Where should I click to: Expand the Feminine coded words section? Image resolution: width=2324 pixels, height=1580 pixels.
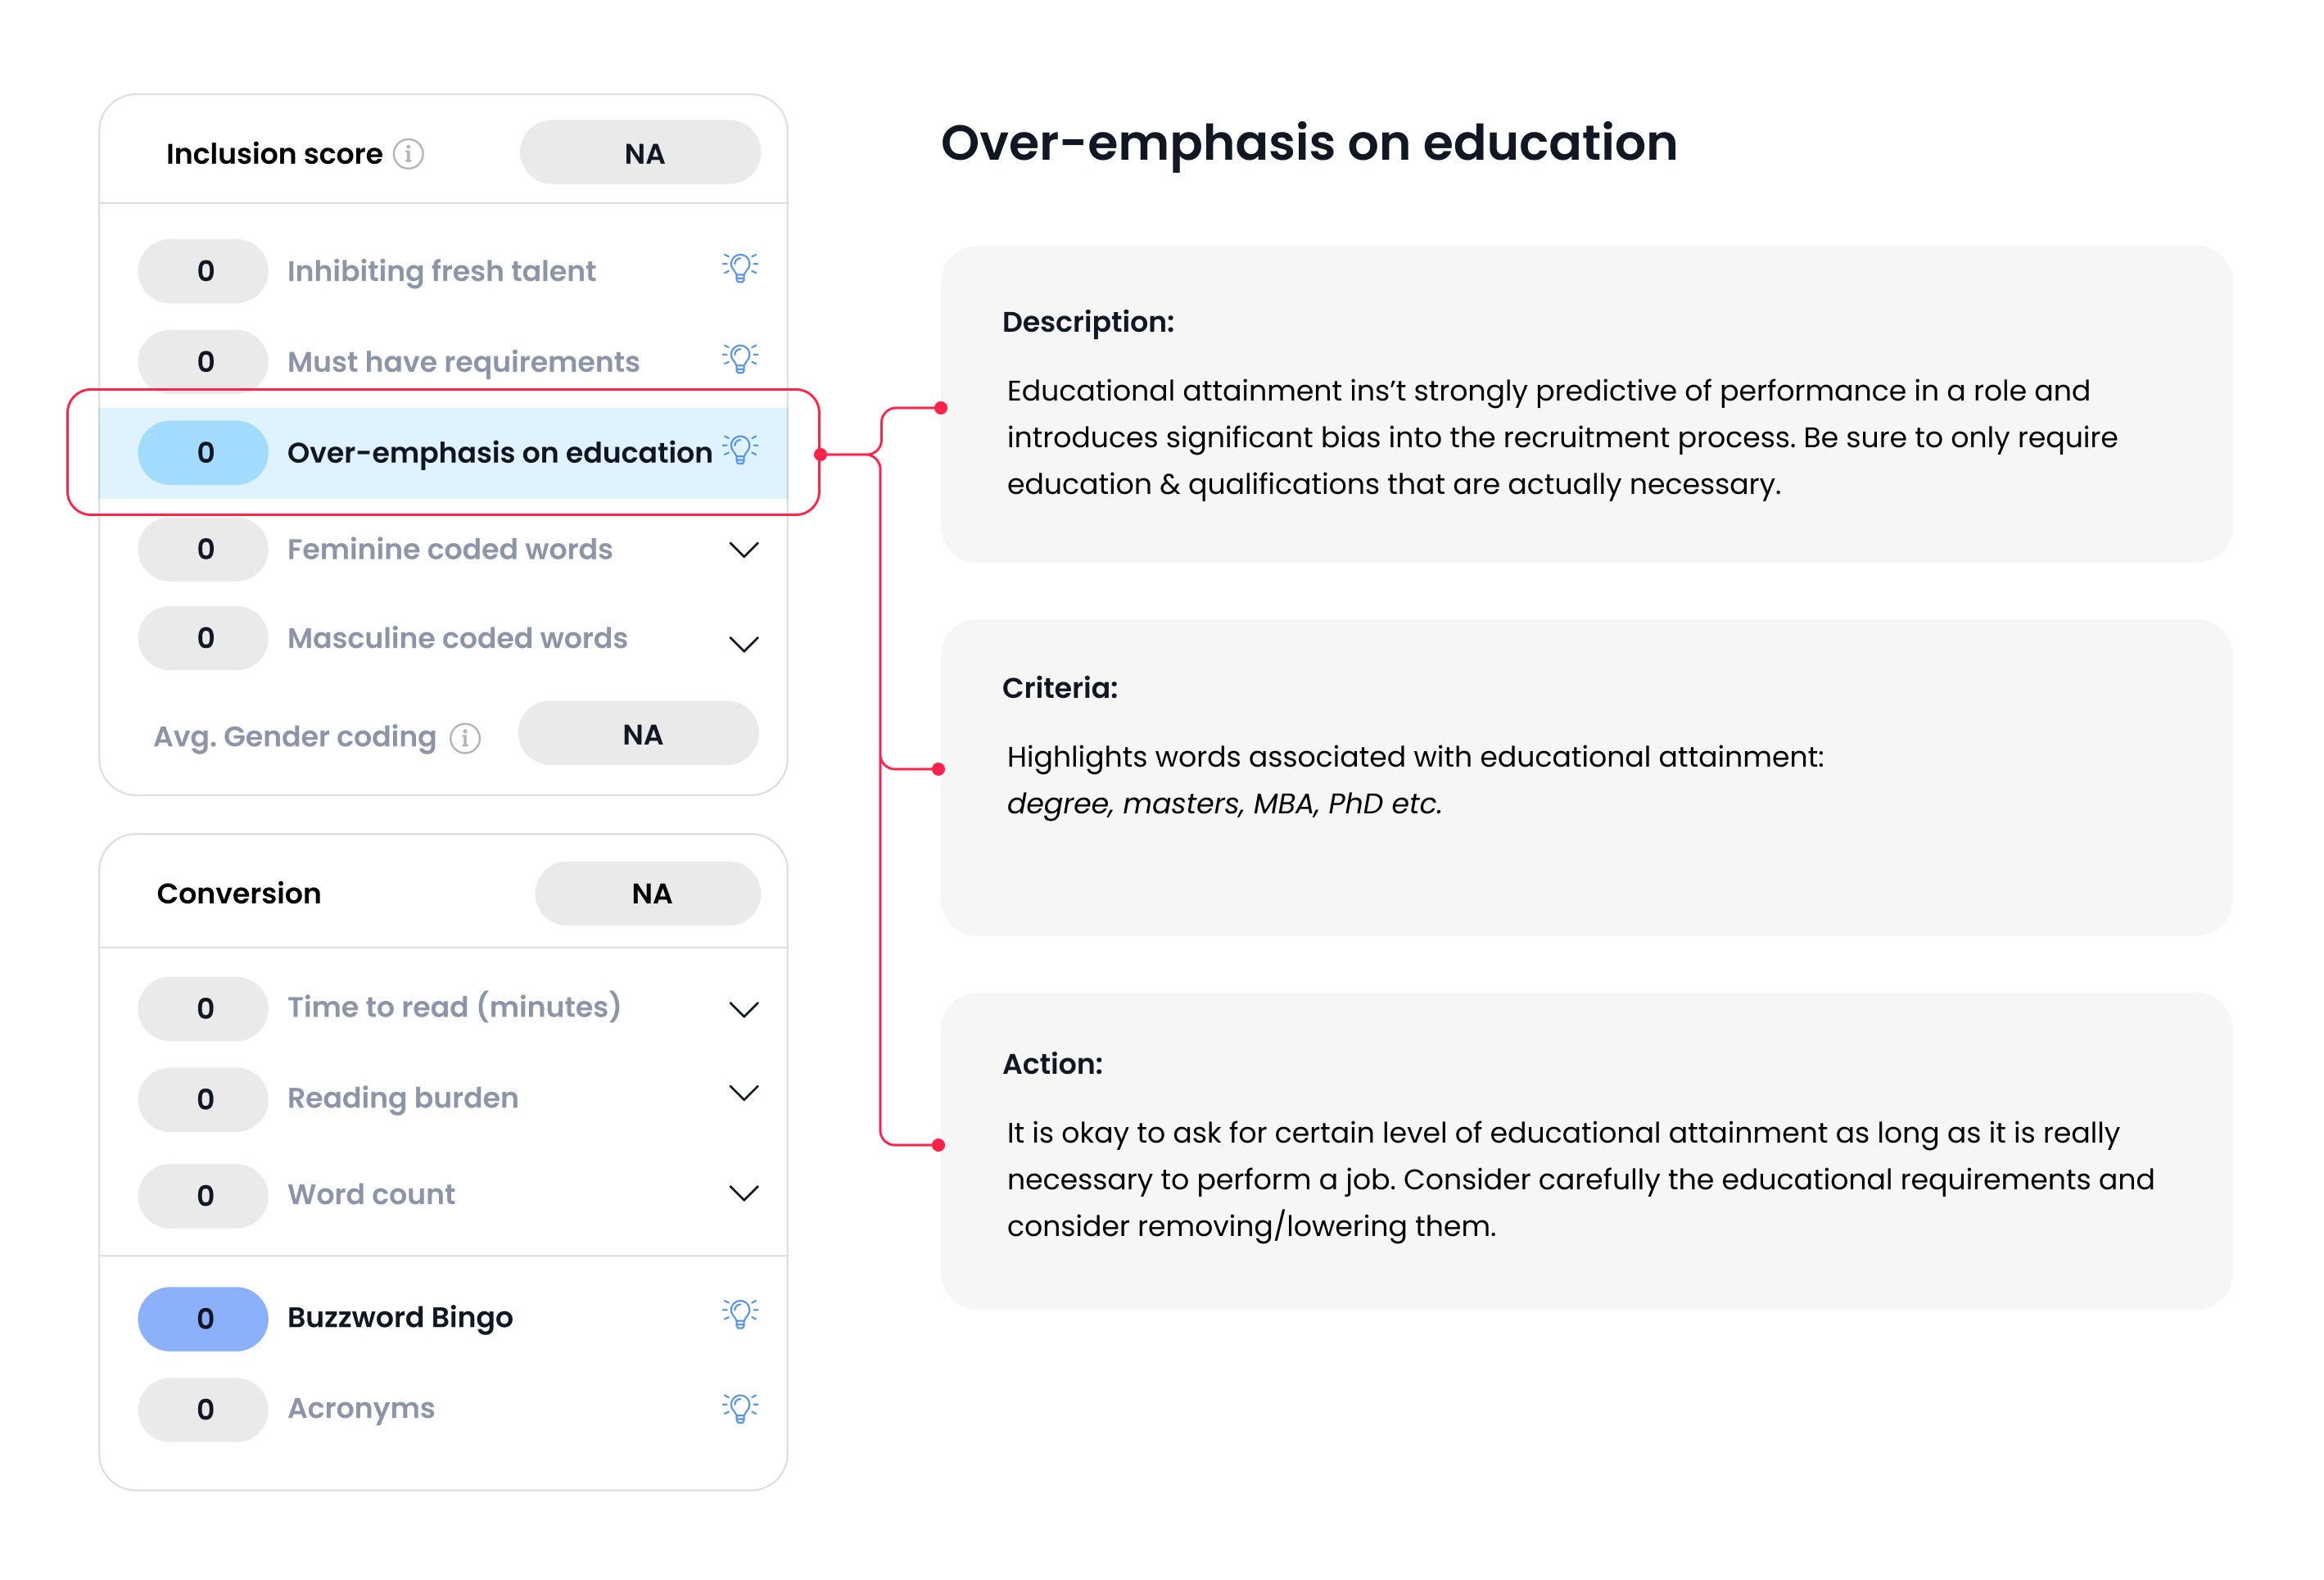point(743,550)
